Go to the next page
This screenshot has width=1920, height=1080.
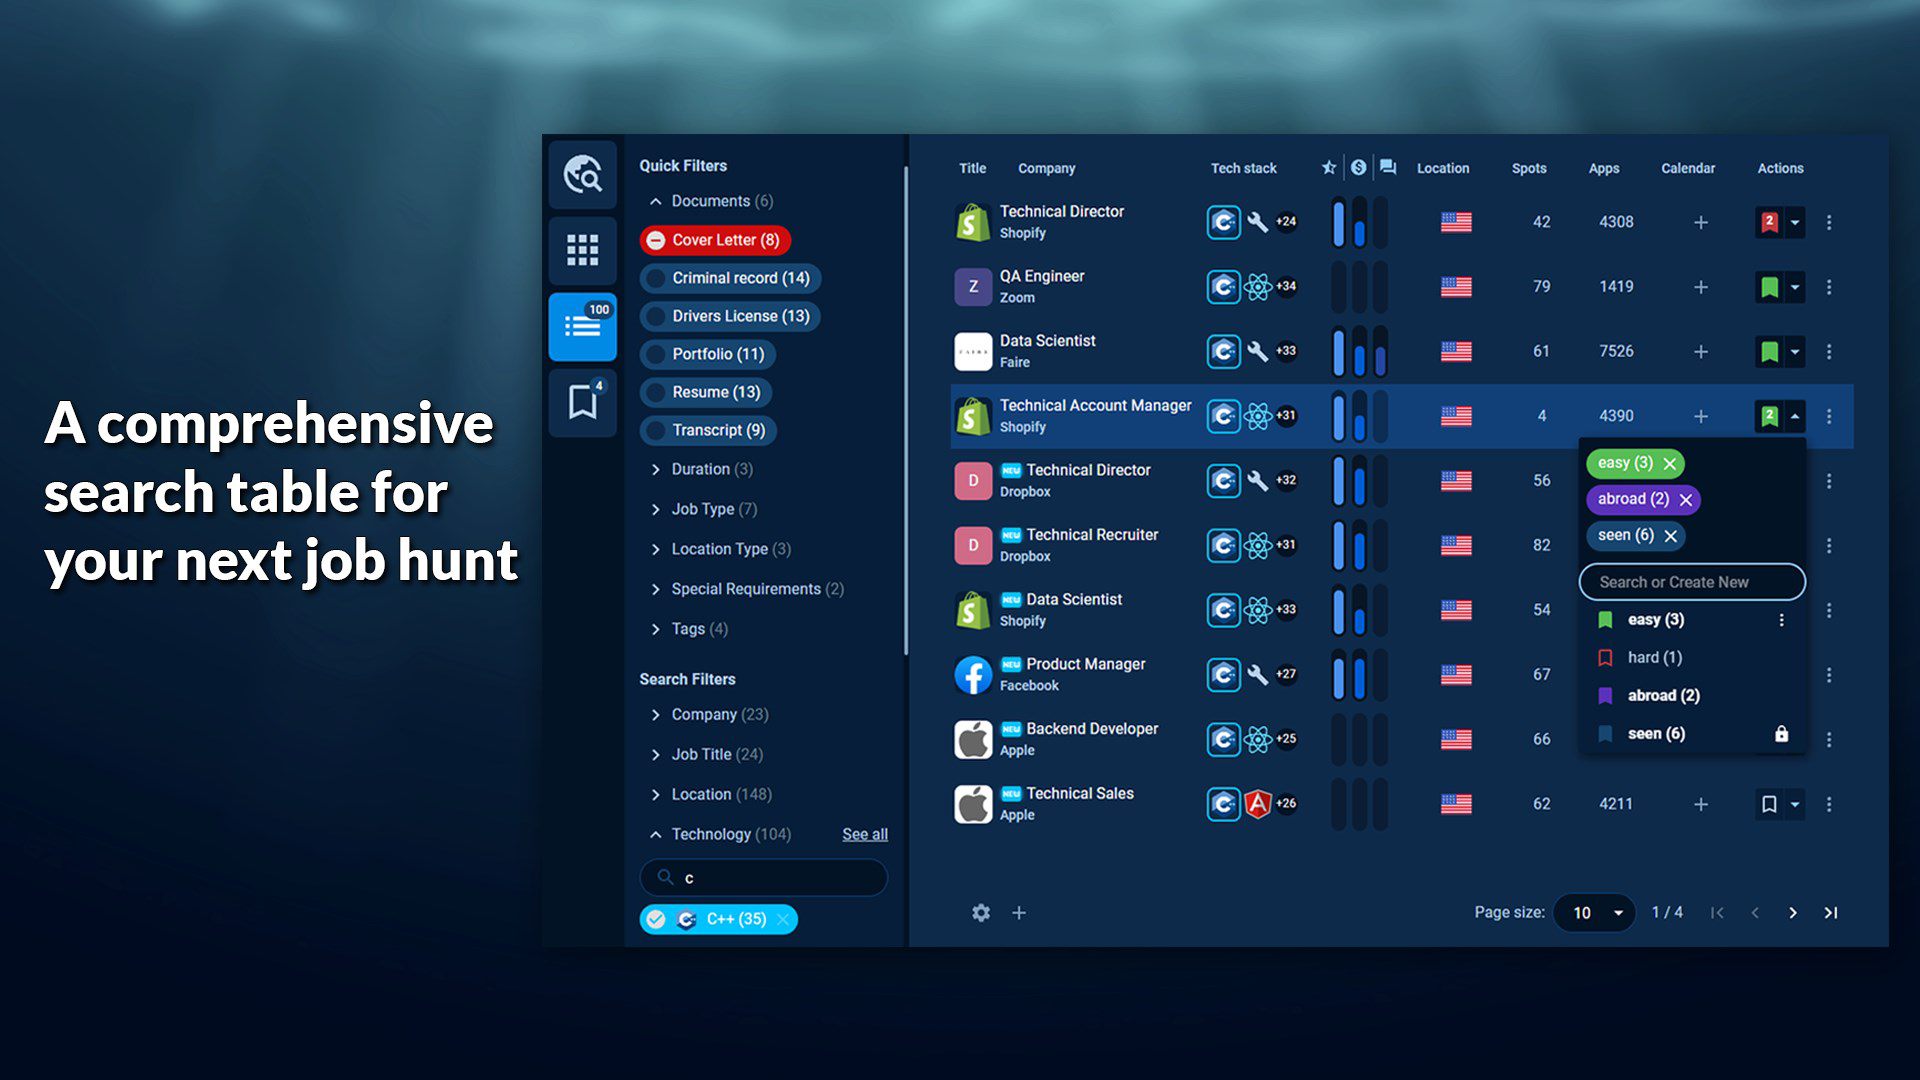tap(1793, 912)
